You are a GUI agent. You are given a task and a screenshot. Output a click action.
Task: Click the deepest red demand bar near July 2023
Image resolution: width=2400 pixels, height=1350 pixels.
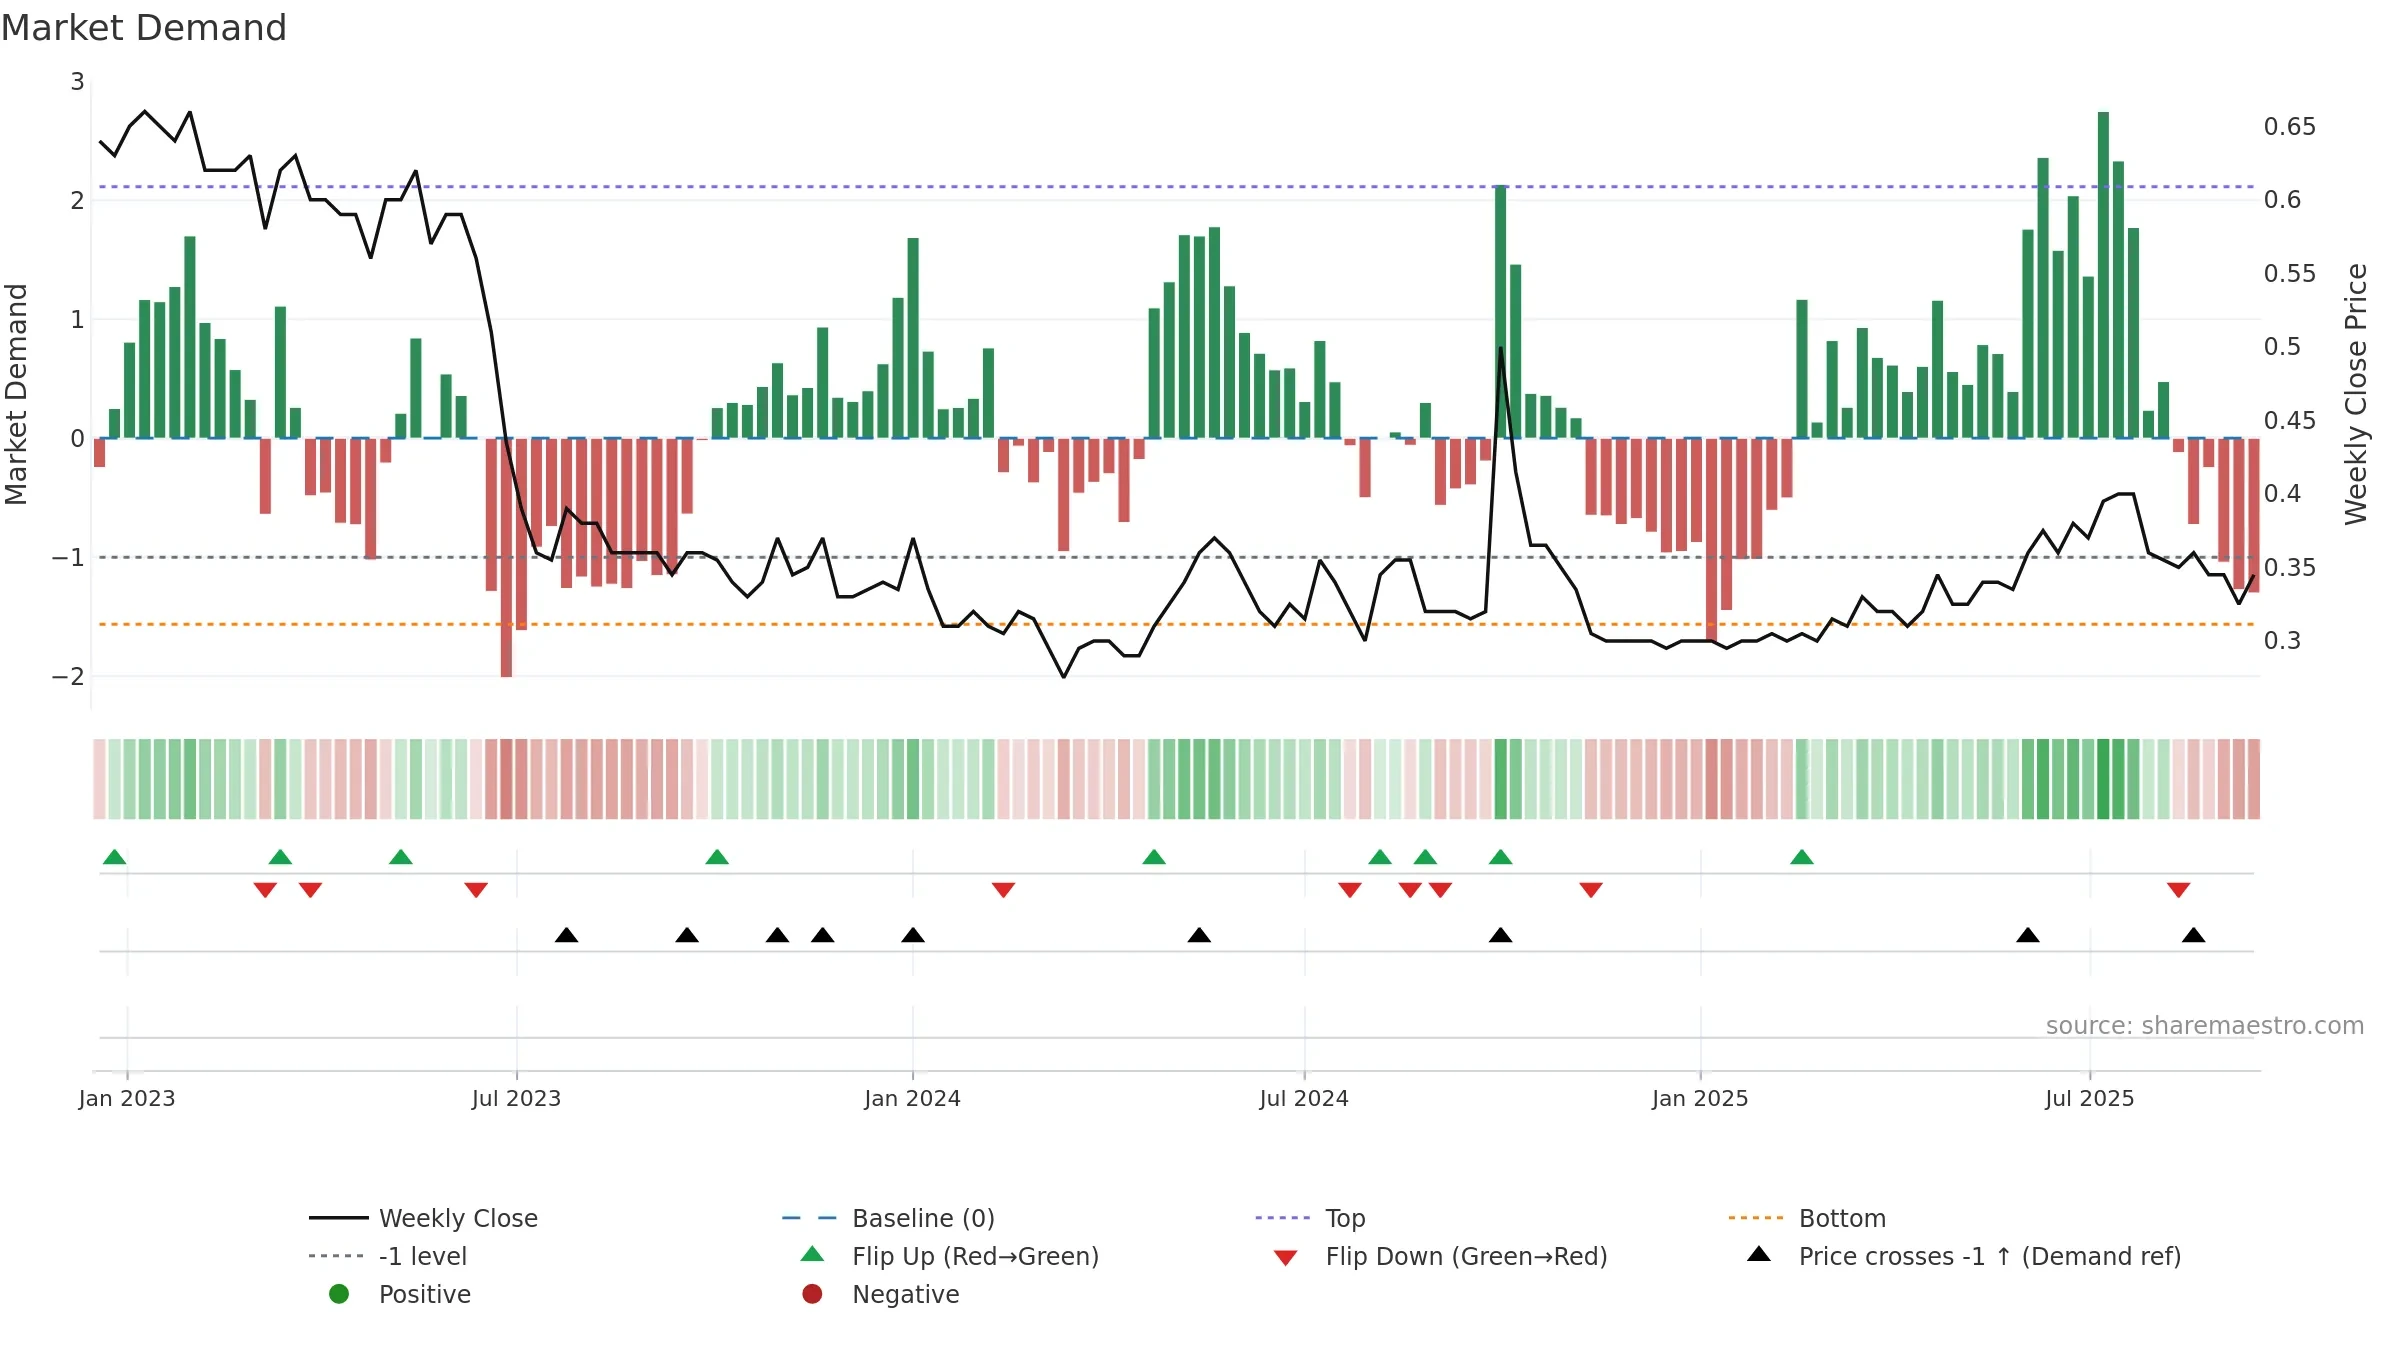506,558
